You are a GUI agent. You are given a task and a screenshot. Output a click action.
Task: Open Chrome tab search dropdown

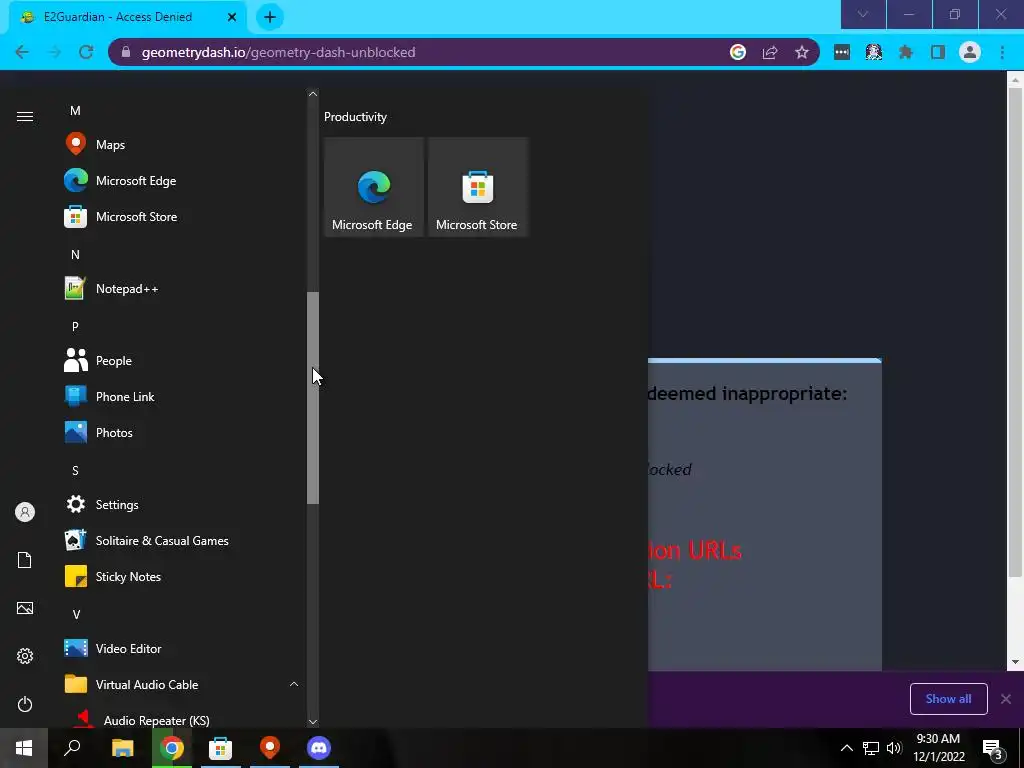tap(863, 14)
